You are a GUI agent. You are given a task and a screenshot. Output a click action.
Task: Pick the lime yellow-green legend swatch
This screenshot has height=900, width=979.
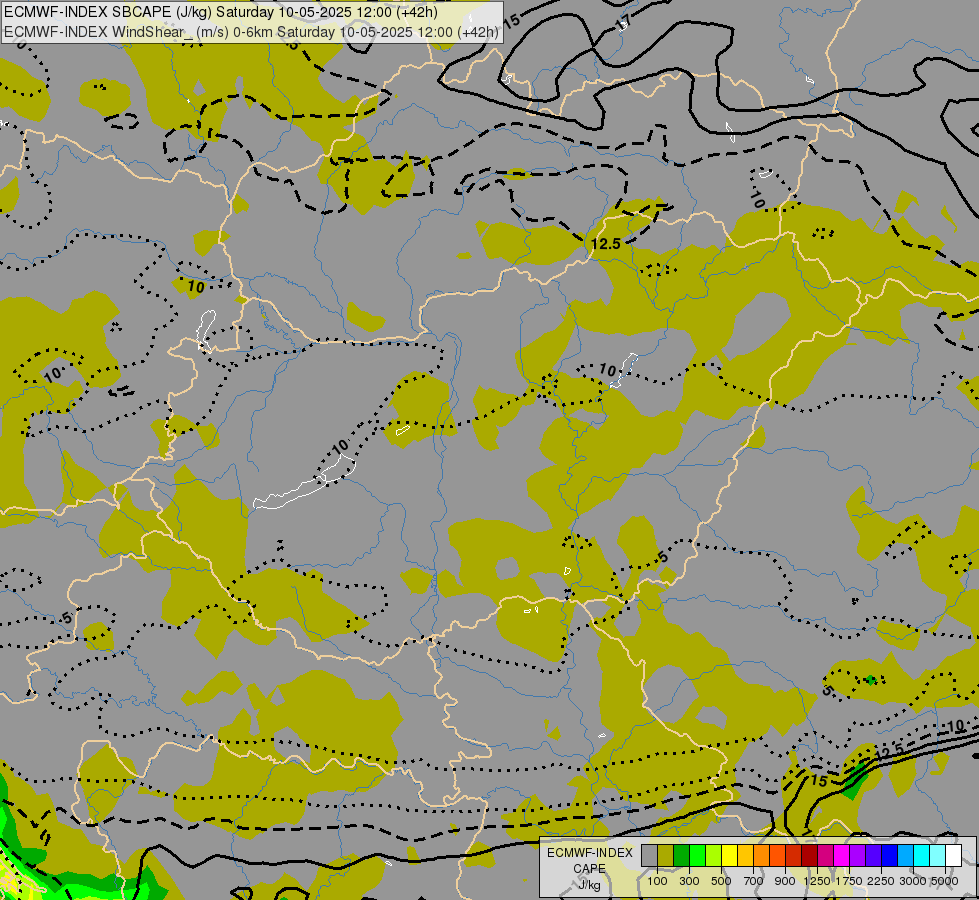(x=714, y=855)
